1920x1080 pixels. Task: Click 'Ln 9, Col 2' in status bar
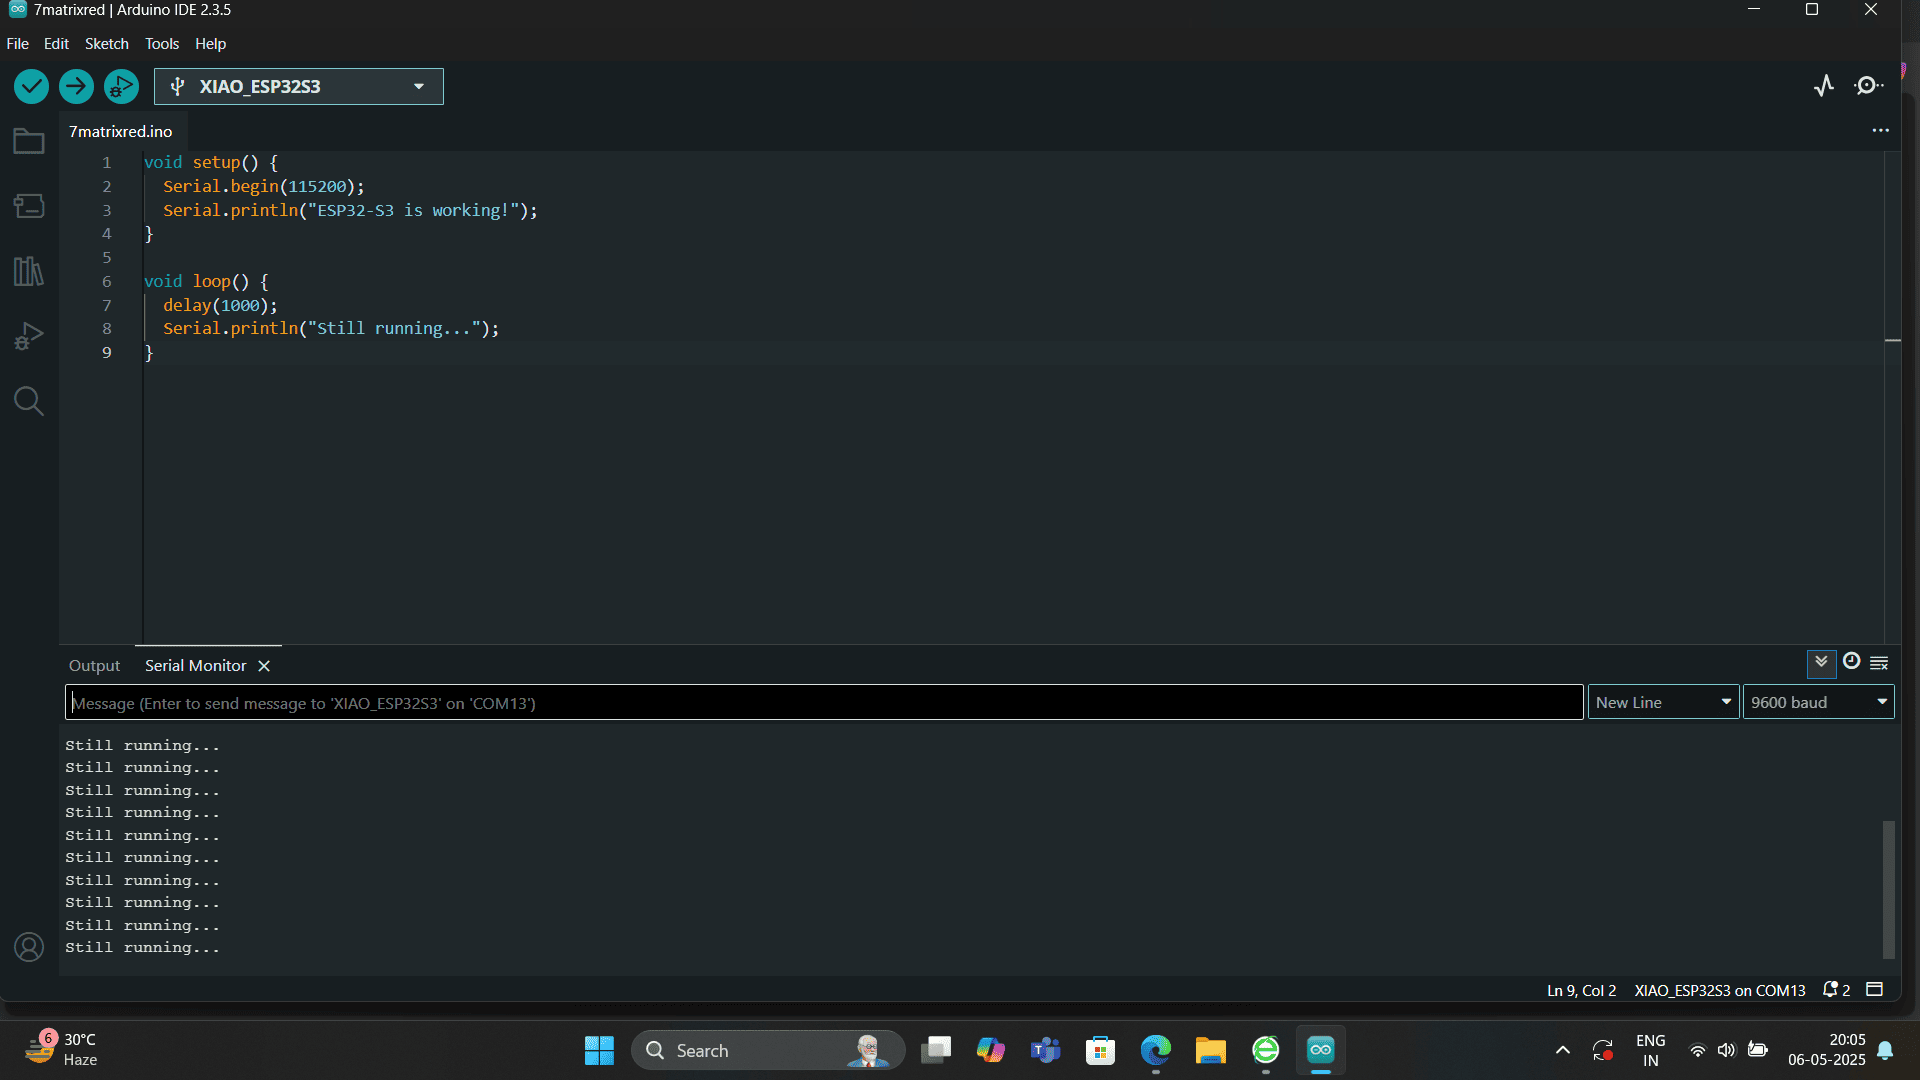pos(1581,991)
